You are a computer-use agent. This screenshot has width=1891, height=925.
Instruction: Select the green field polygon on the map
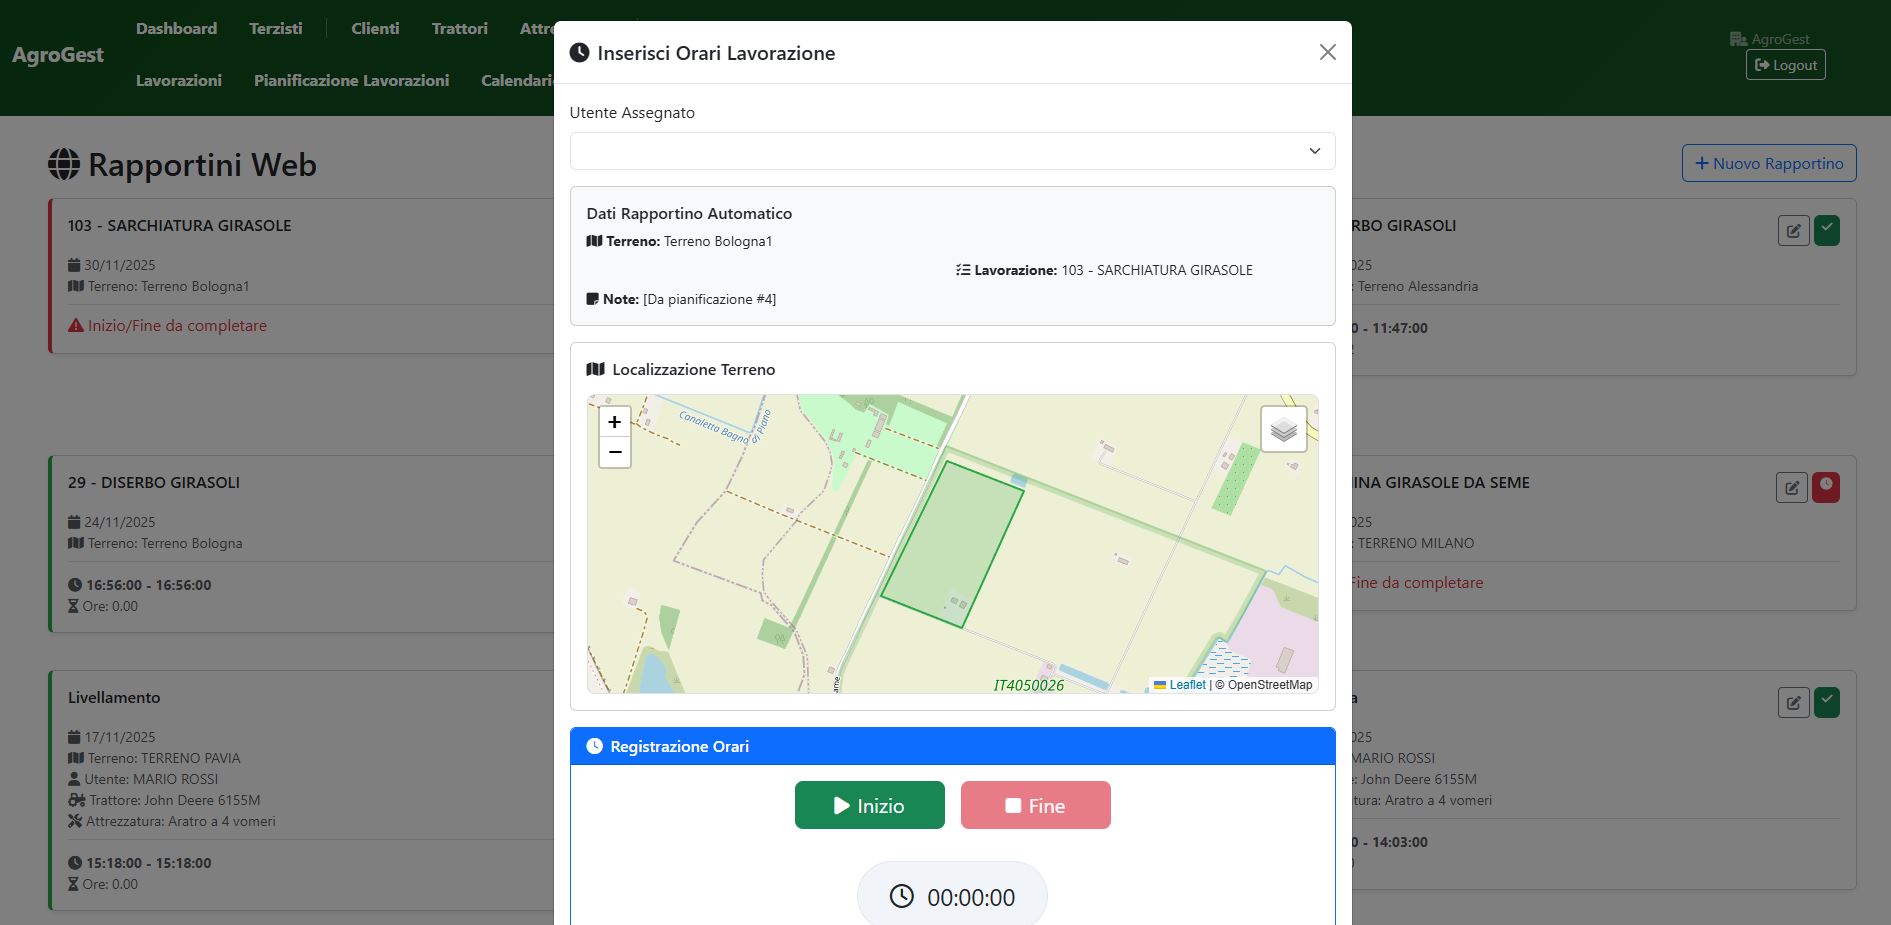point(950,545)
